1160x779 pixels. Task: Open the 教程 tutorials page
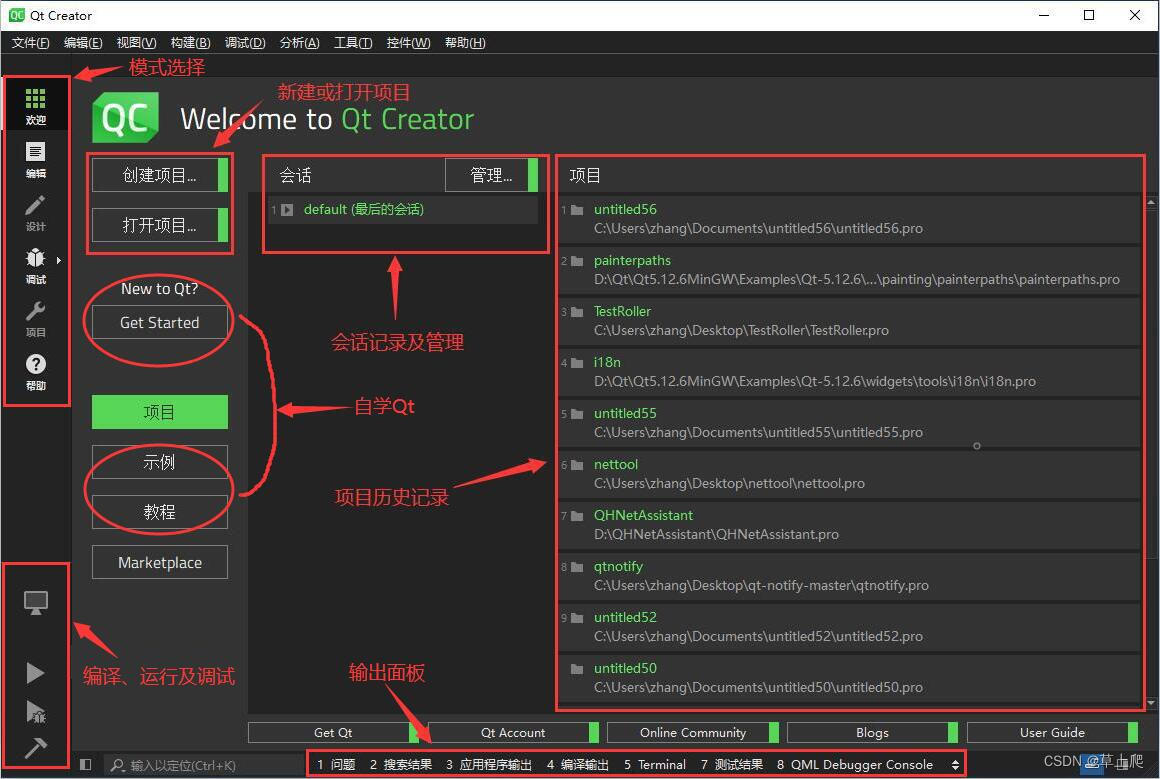click(x=160, y=512)
